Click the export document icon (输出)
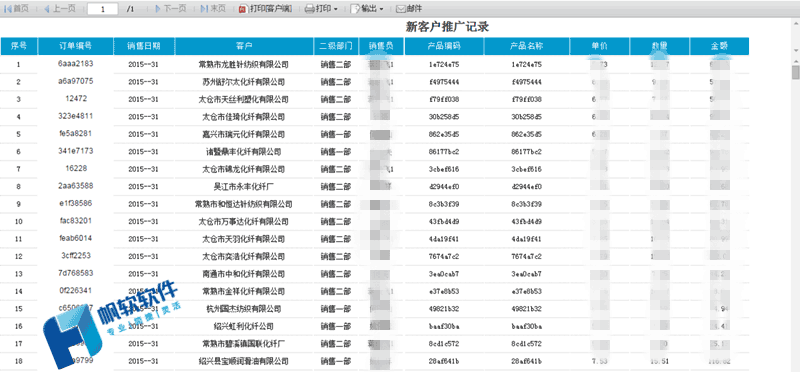 pos(355,9)
